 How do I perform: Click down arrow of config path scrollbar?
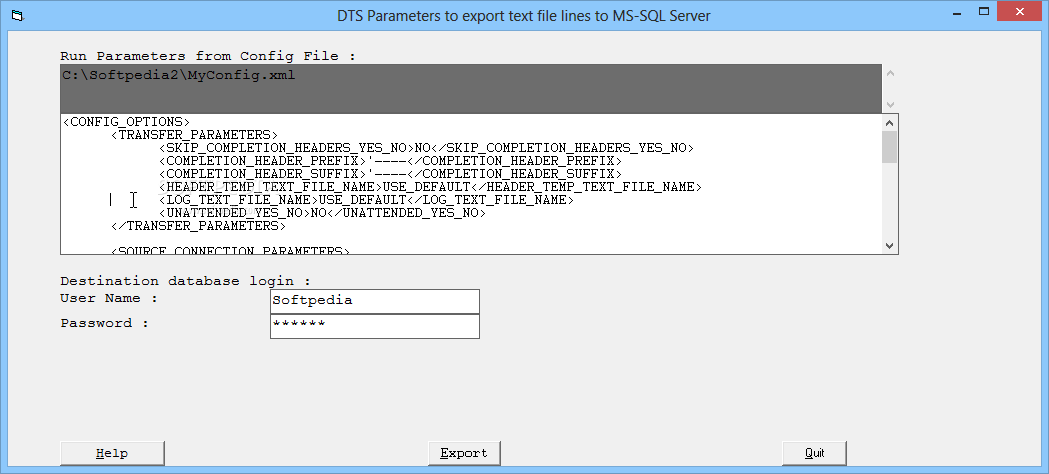tap(890, 104)
